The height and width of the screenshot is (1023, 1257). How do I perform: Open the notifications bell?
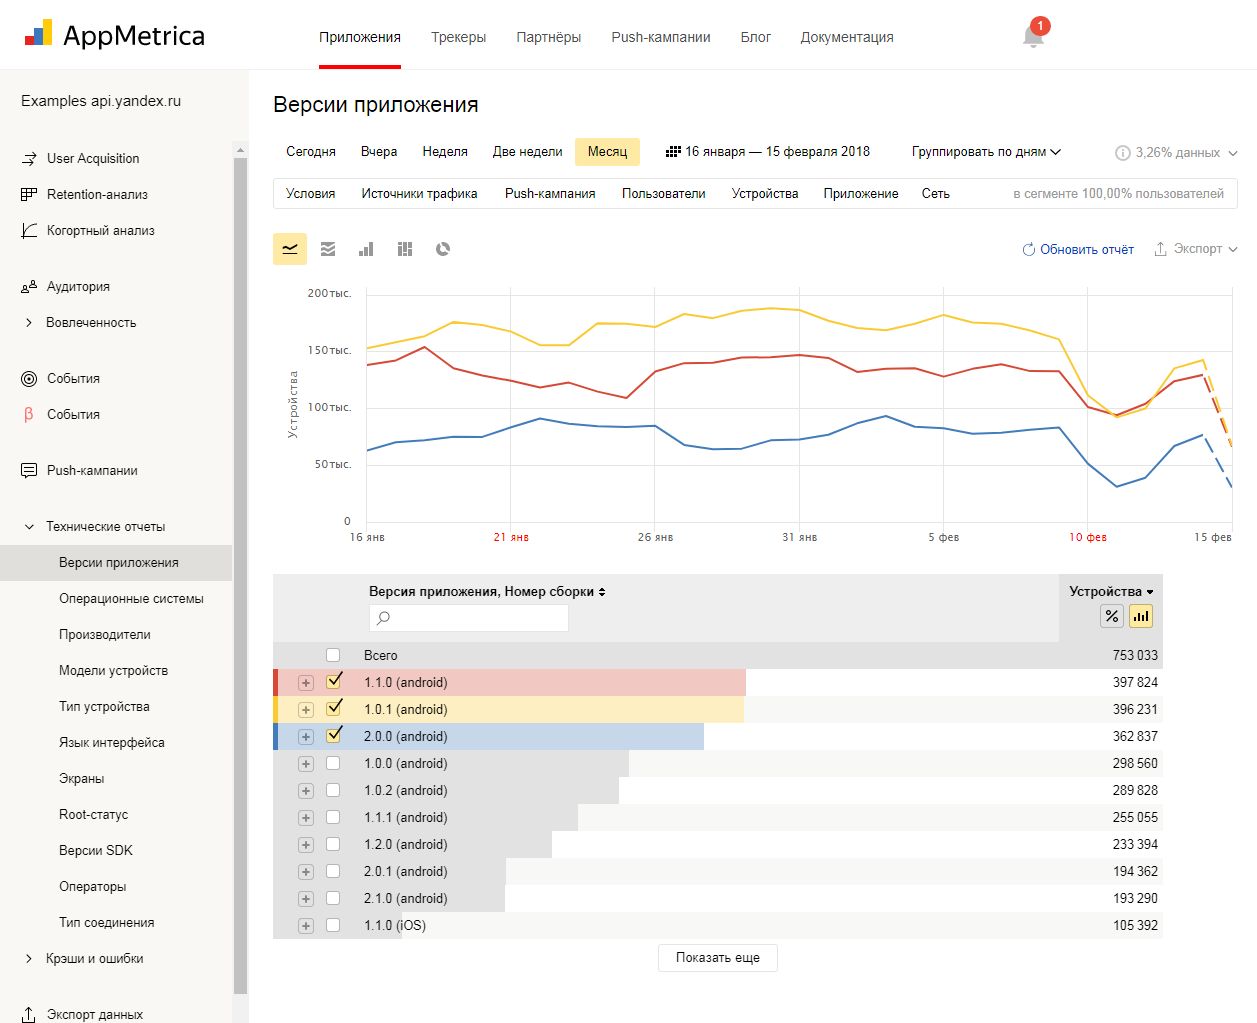1033,37
